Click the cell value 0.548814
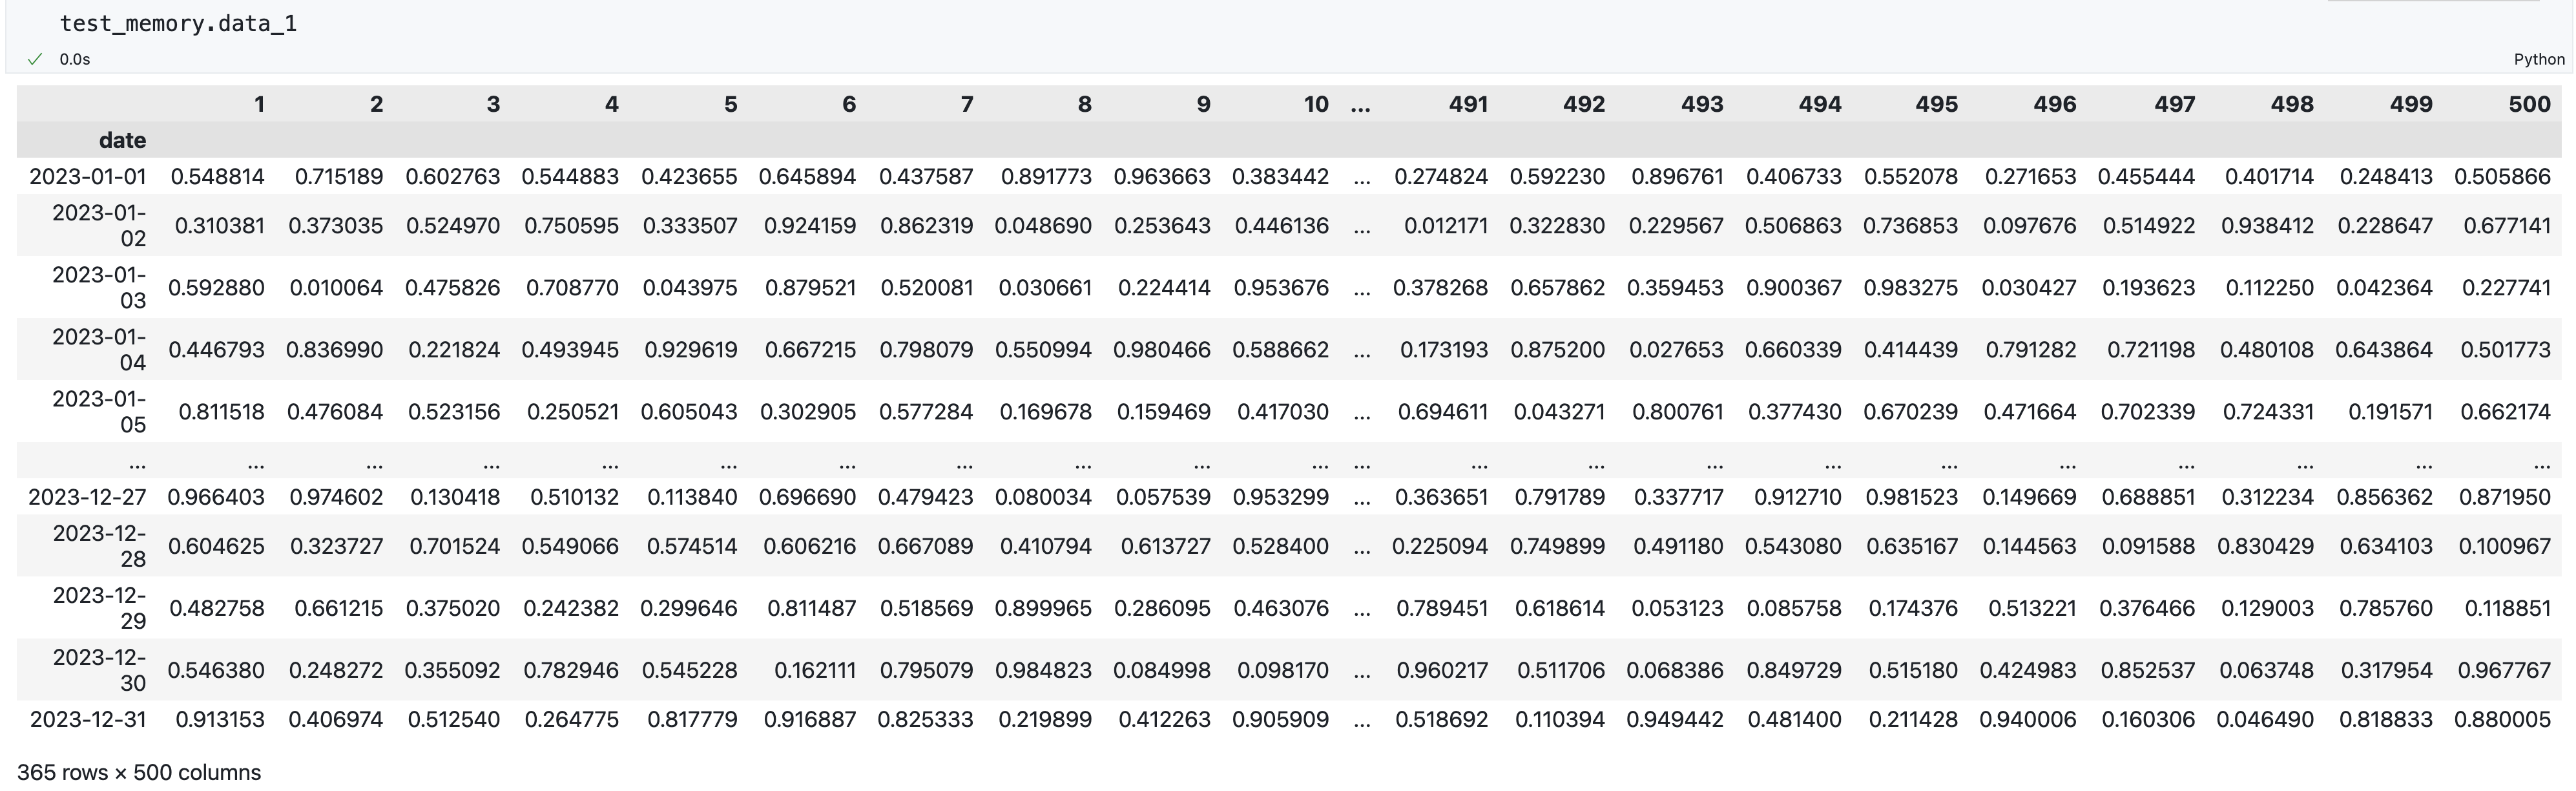The width and height of the screenshot is (2576, 791). pos(218,177)
